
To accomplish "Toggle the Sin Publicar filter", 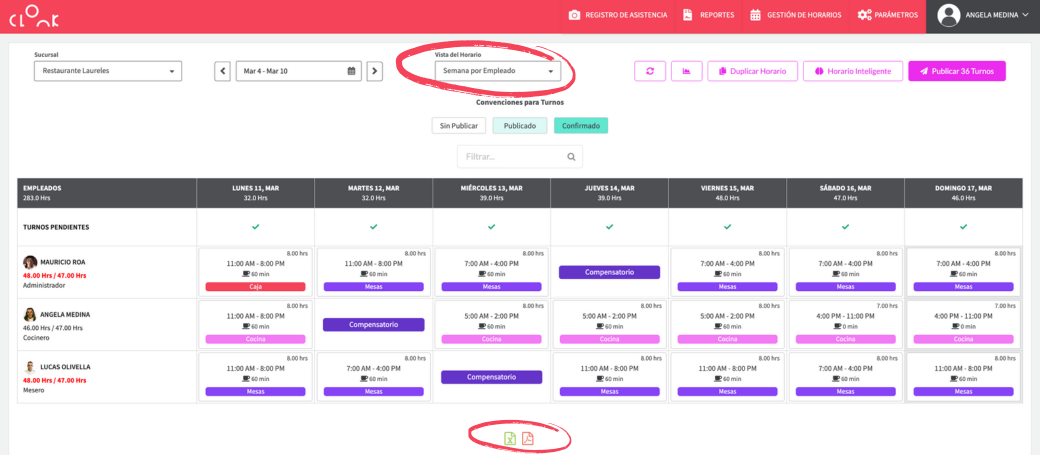I will (x=459, y=126).
